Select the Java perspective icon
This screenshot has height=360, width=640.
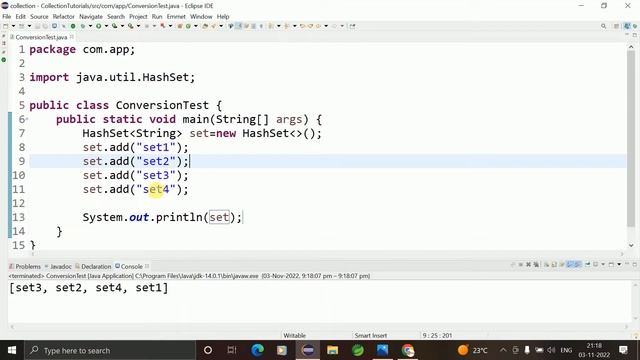pyautogui.click(x=627, y=26)
